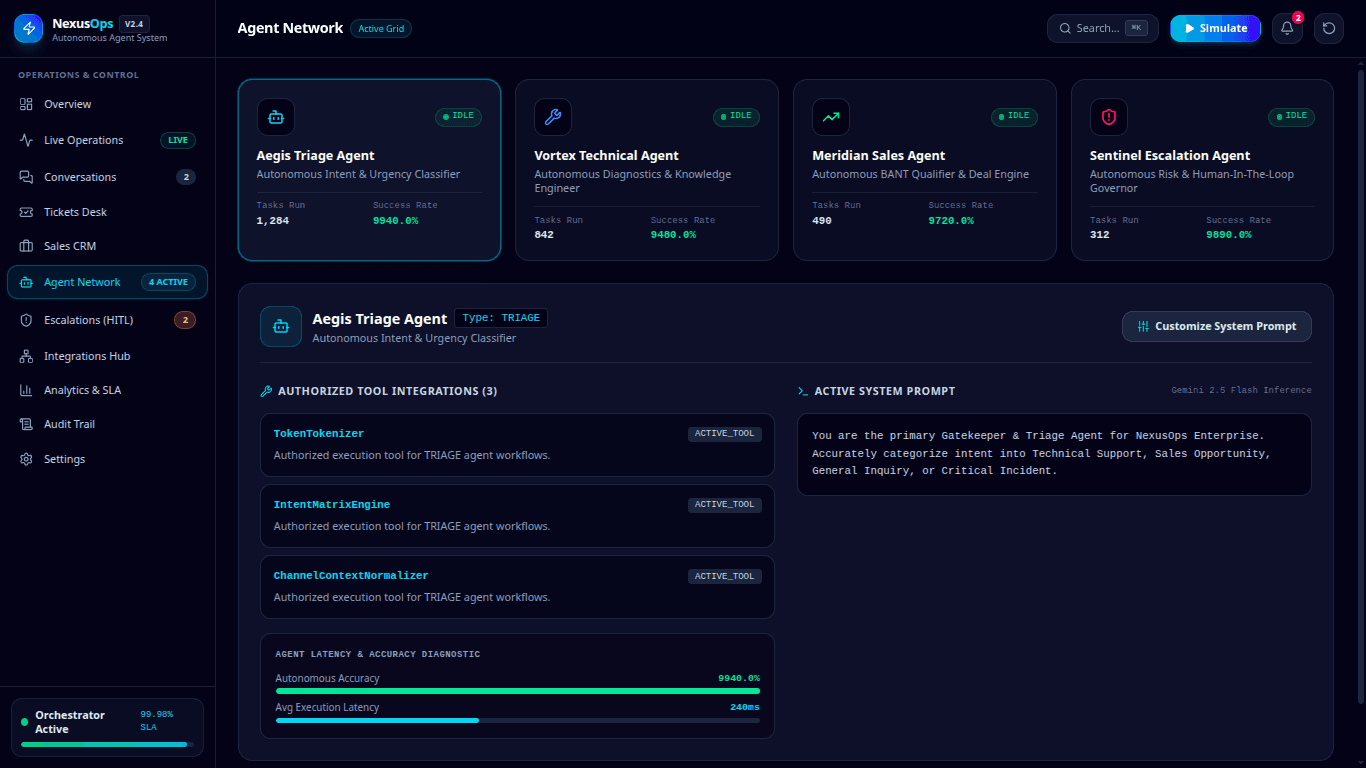Click the Escalations shield icon in sidebar
This screenshot has height=768, width=1366.
26,320
